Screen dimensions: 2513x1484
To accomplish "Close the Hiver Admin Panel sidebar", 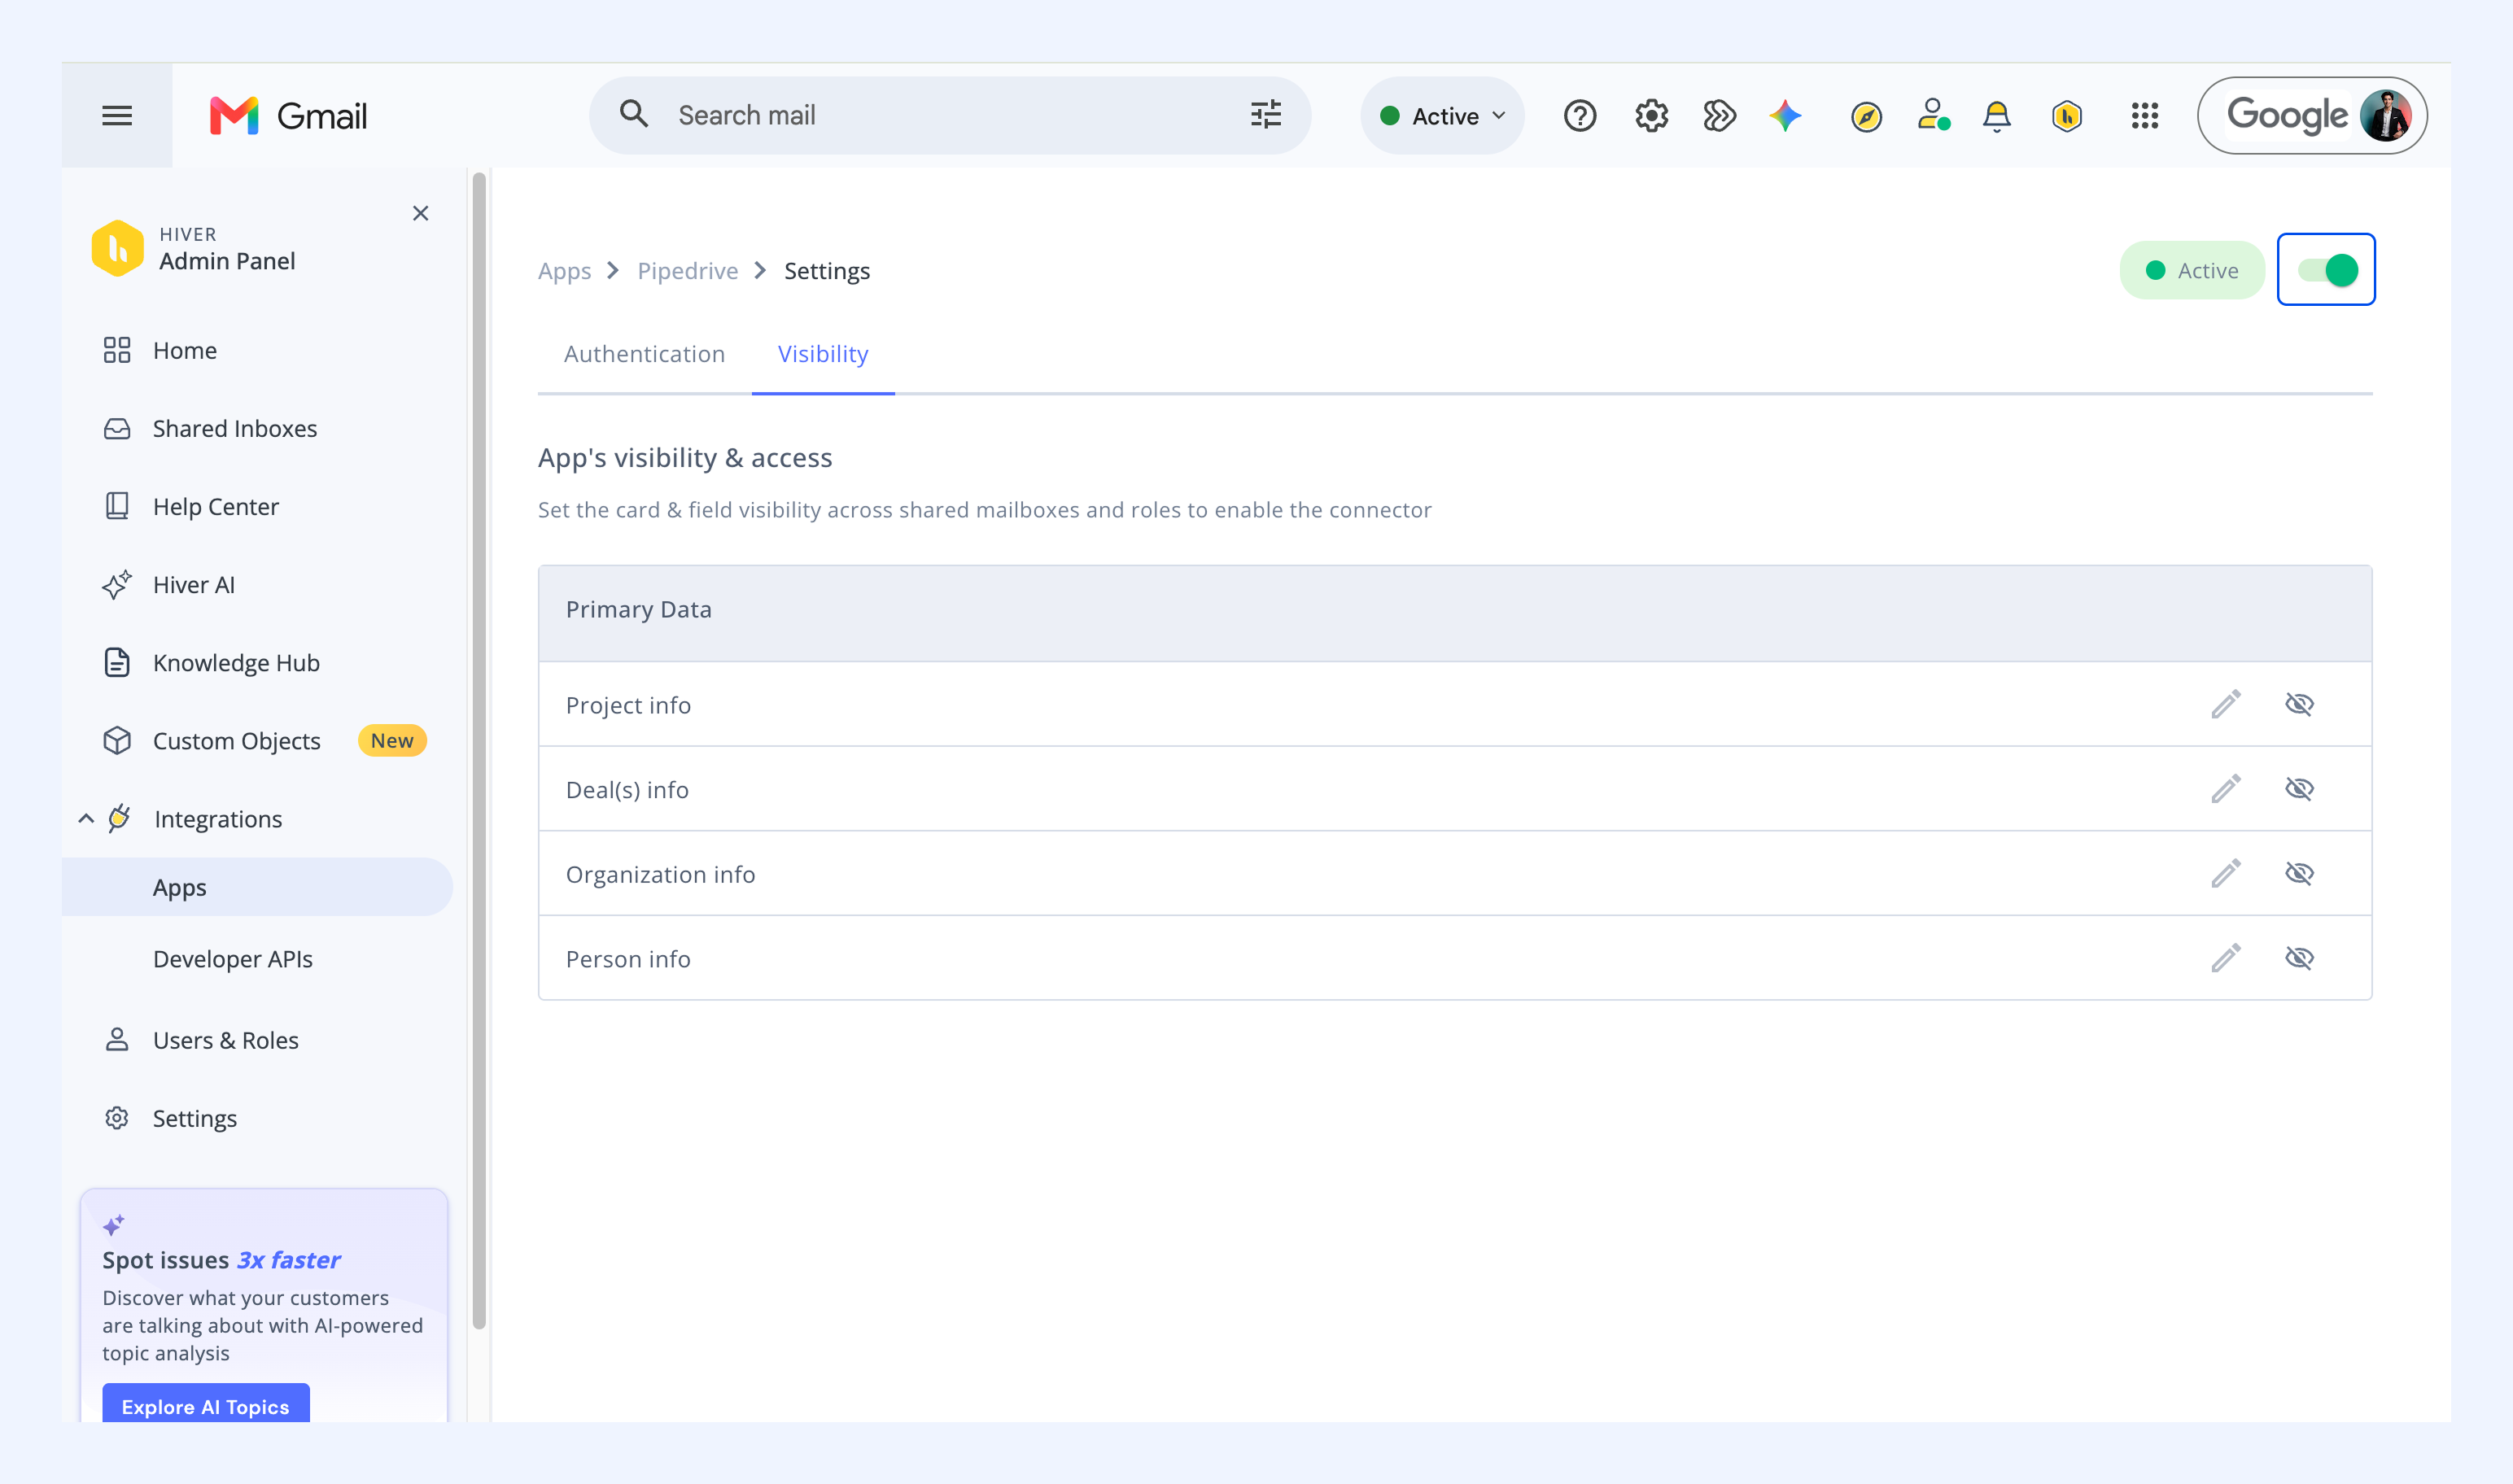I will pos(420,213).
